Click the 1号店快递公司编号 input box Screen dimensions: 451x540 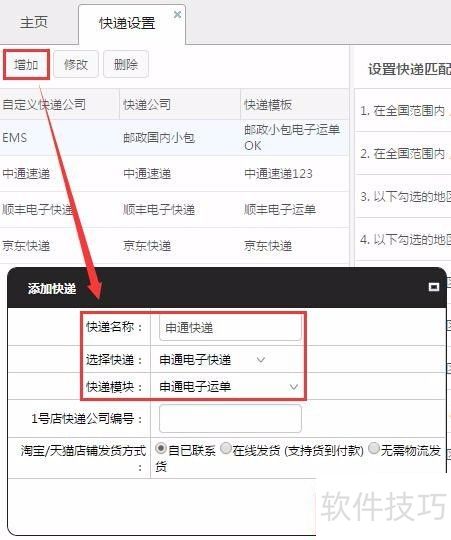[230, 418]
